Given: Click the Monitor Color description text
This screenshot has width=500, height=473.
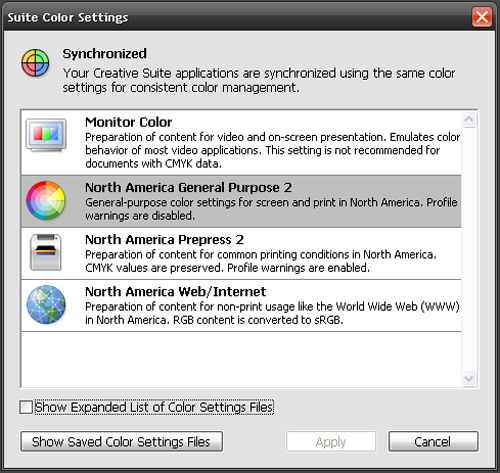Looking at the screenshot, I should tap(272, 150).
